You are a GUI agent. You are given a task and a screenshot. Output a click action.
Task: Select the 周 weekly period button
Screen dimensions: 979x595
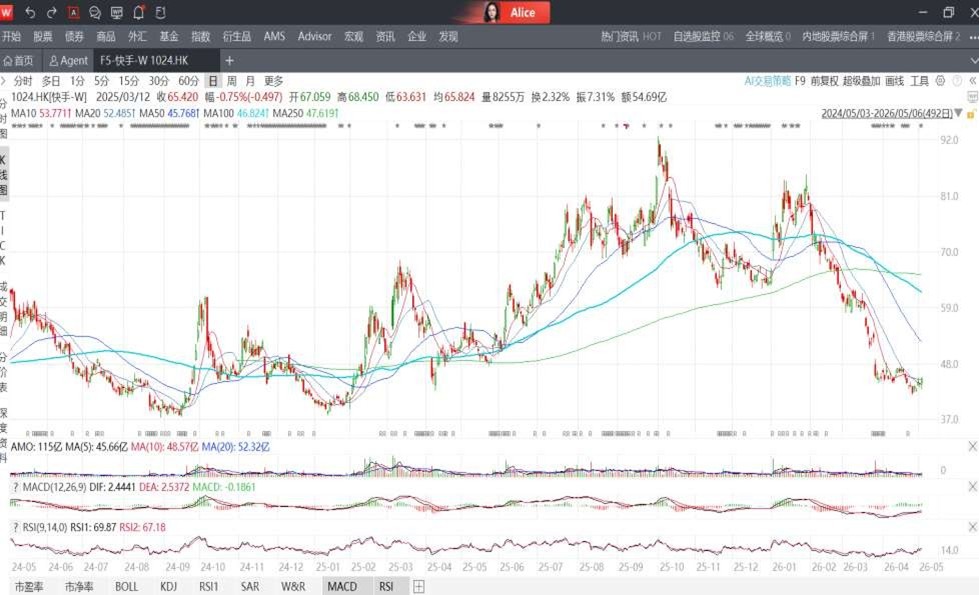coord(232,81)
